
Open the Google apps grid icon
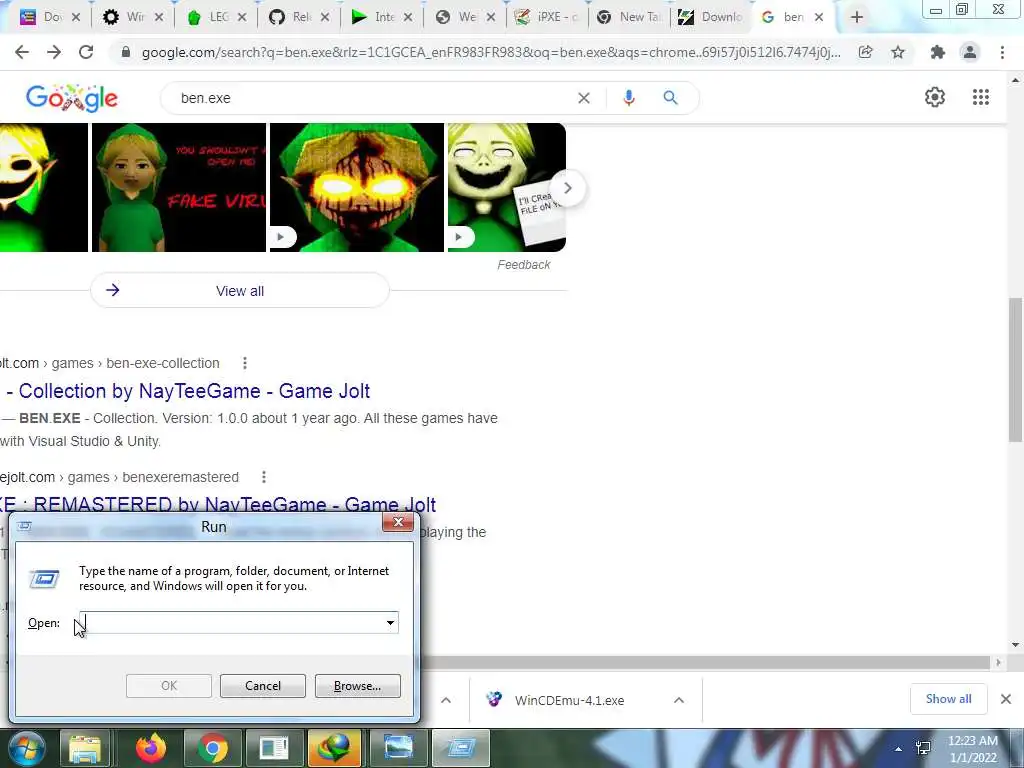coord(981,97)
